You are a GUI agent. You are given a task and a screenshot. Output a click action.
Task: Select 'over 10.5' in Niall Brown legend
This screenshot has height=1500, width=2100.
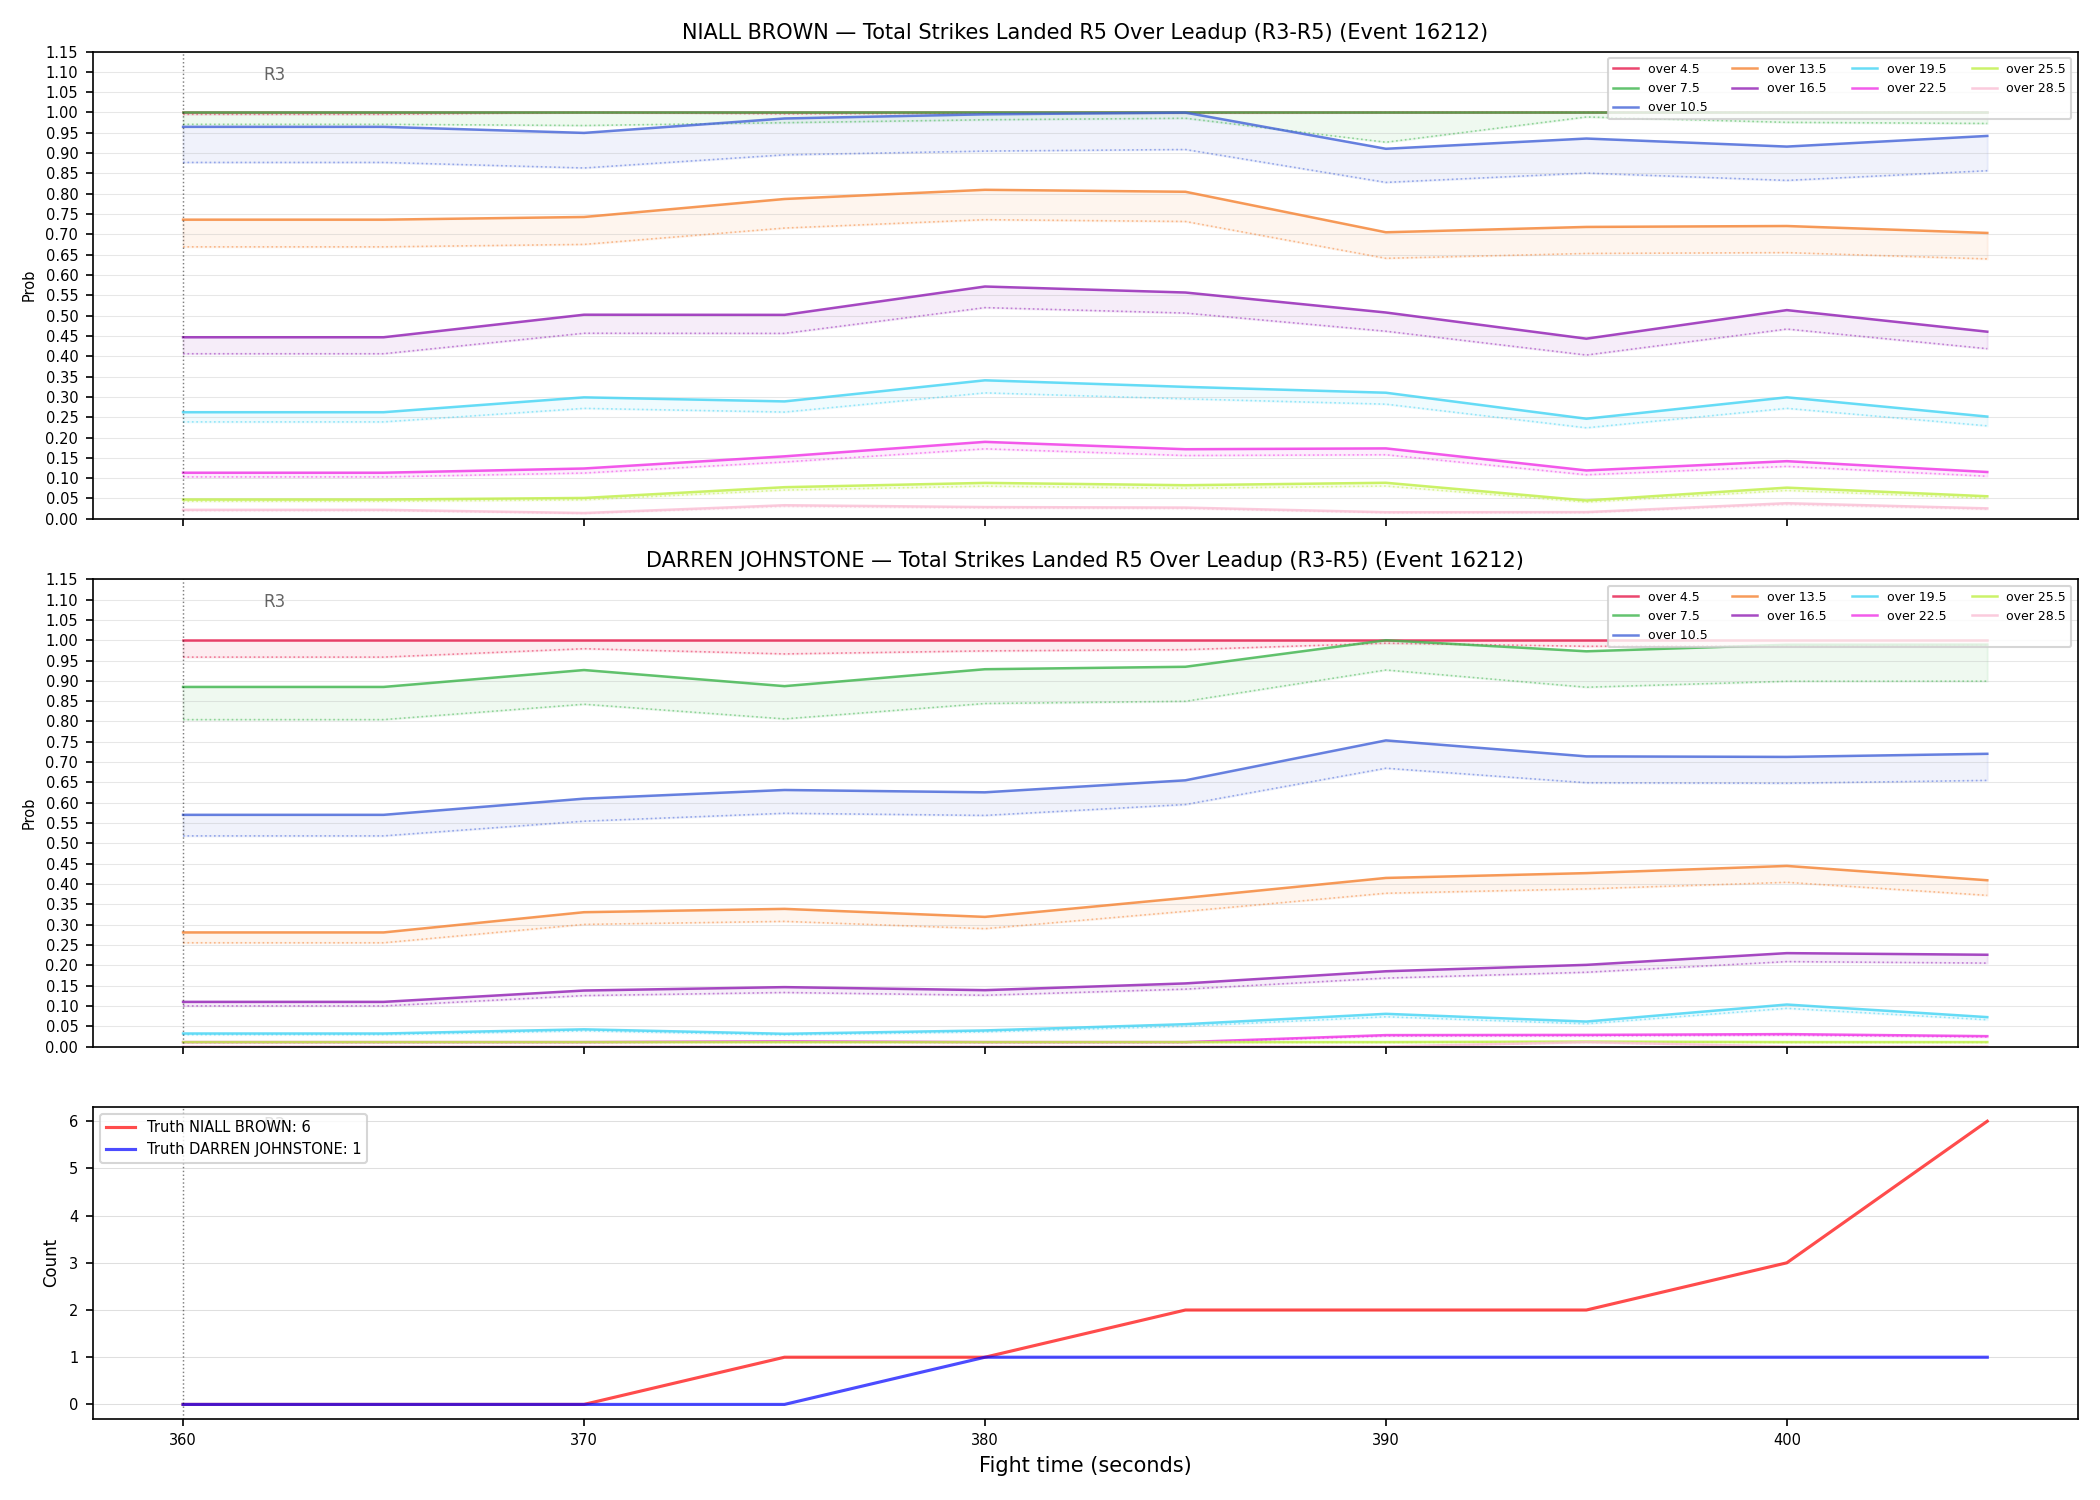(x=1660, y=107)
